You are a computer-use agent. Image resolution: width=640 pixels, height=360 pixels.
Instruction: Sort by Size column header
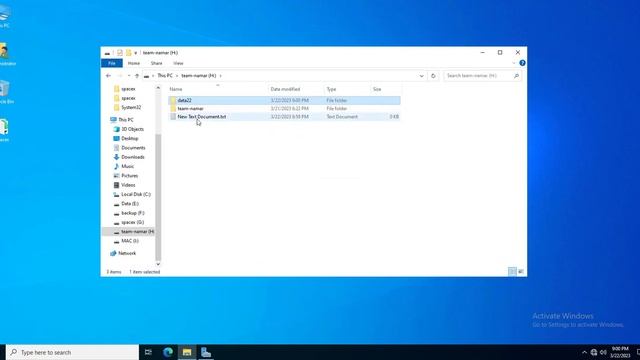point(386,89)
